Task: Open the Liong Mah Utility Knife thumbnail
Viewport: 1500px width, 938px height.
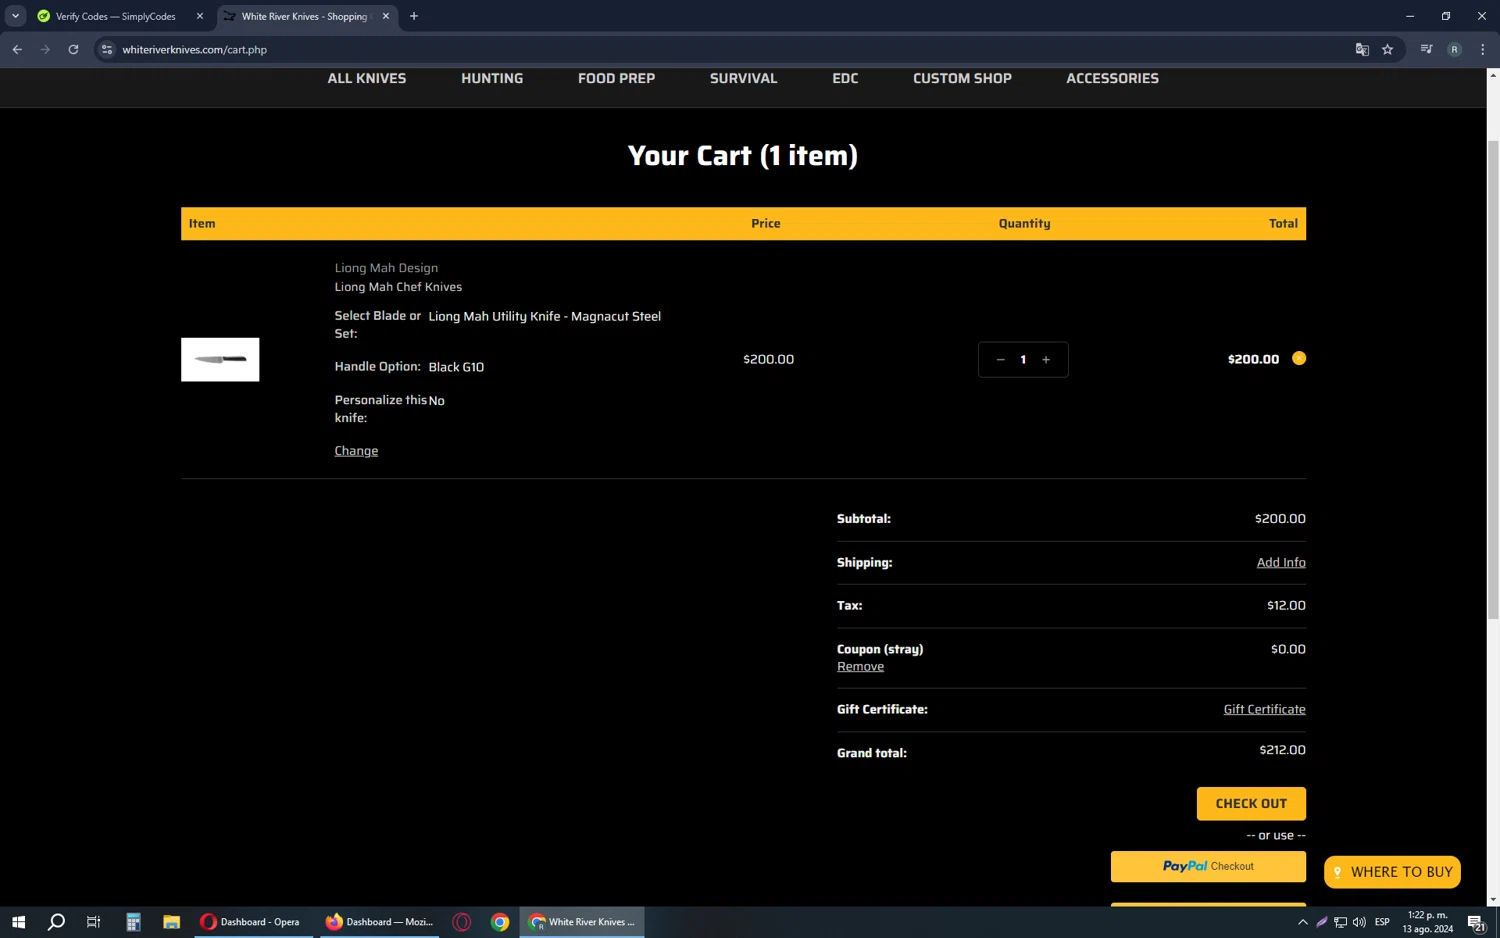Action: click(x=220, y=359)
